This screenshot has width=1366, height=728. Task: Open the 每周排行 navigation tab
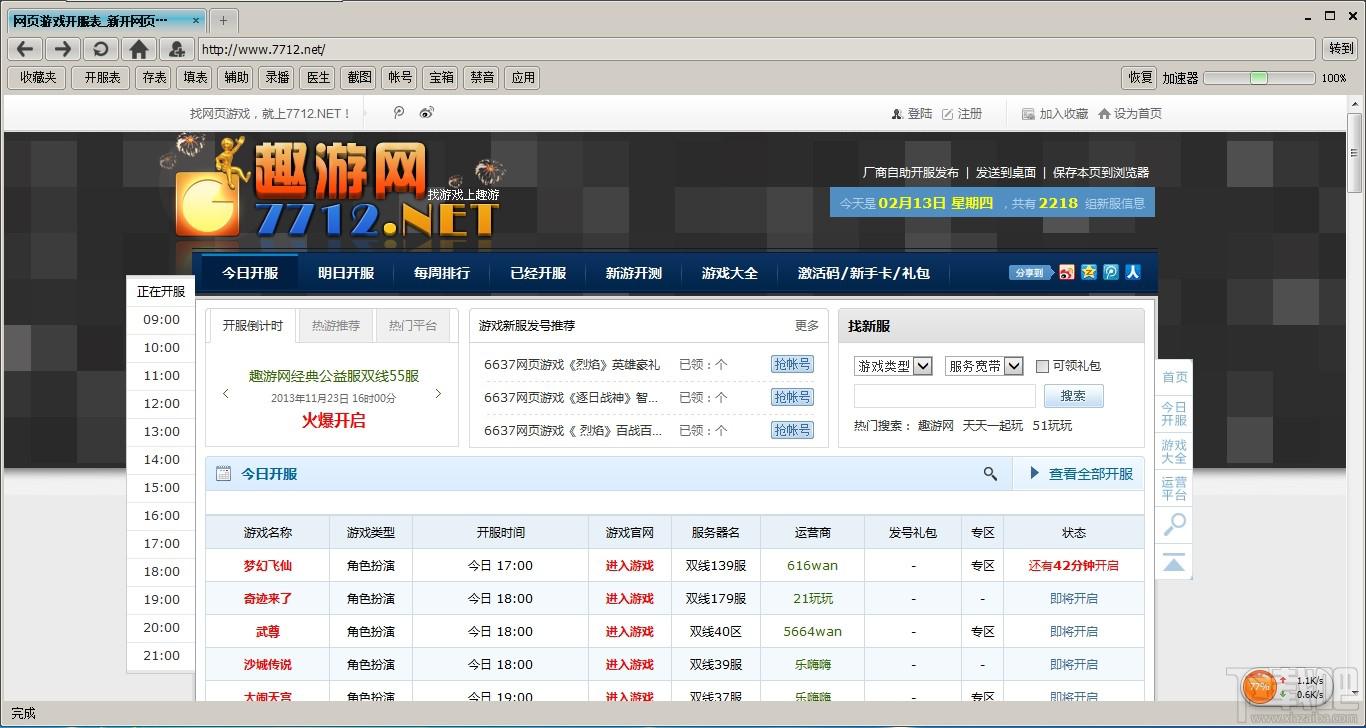pyautogui.click(x=442, y=273)
